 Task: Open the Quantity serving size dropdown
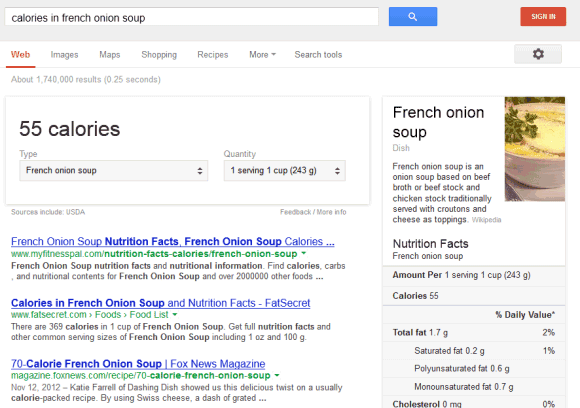[x=284, y=171]
